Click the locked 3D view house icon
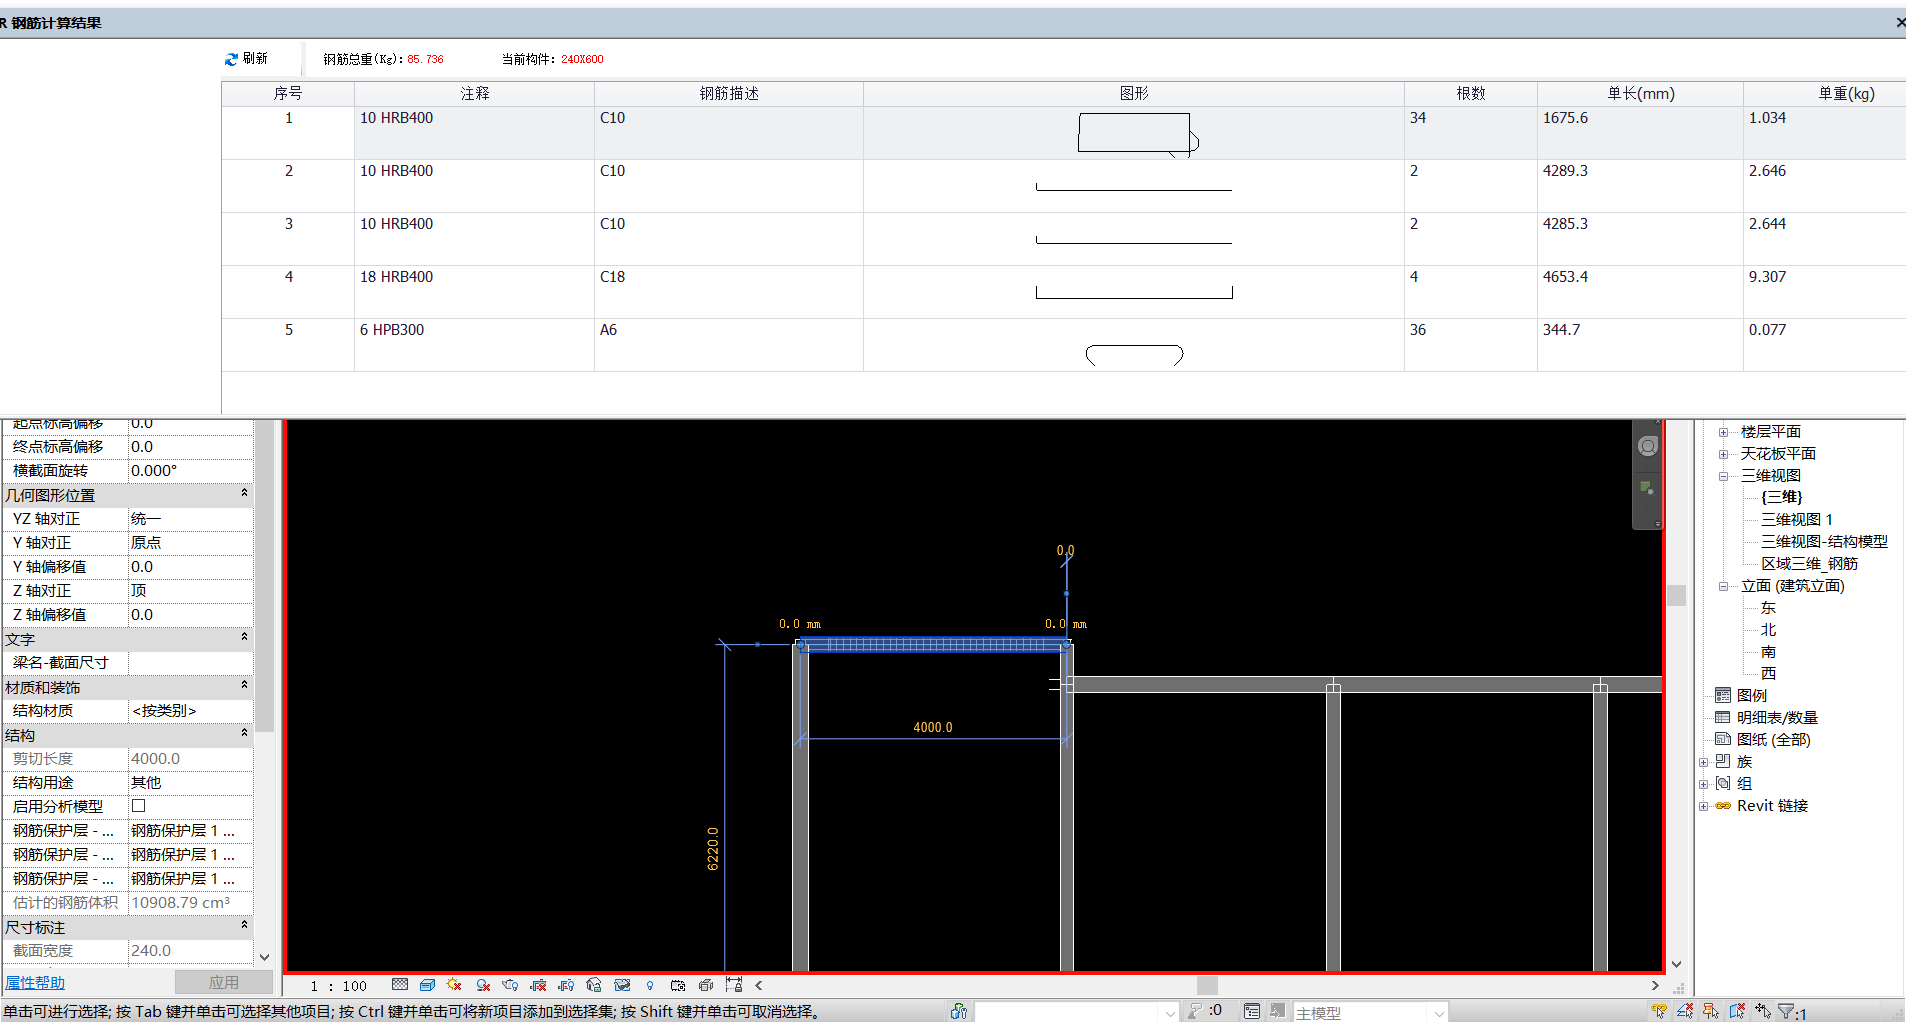 pyautogui.click(x=594, y=985)
